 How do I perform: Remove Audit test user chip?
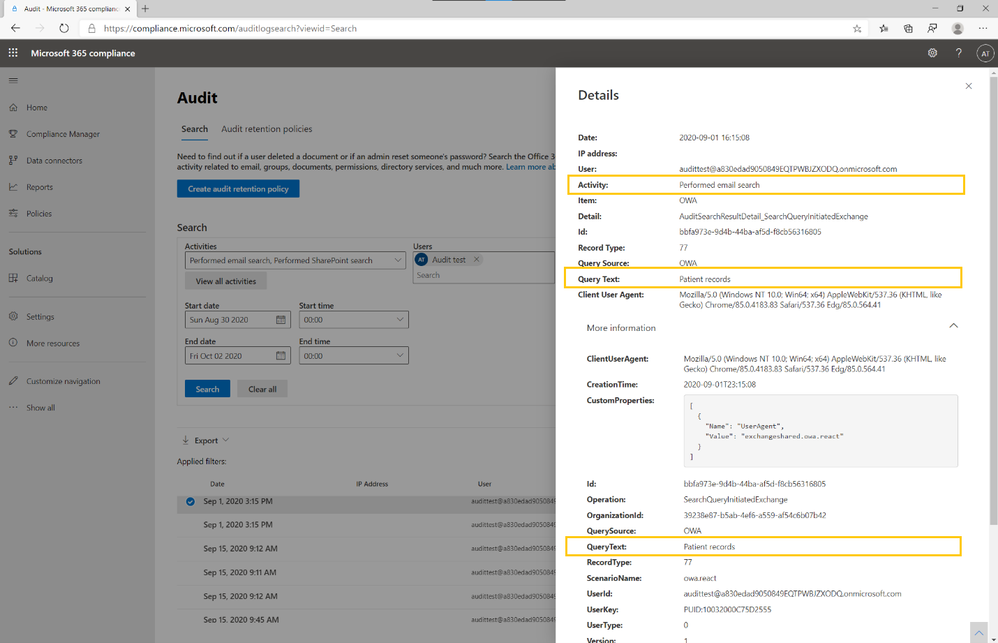tap(476, 260)
